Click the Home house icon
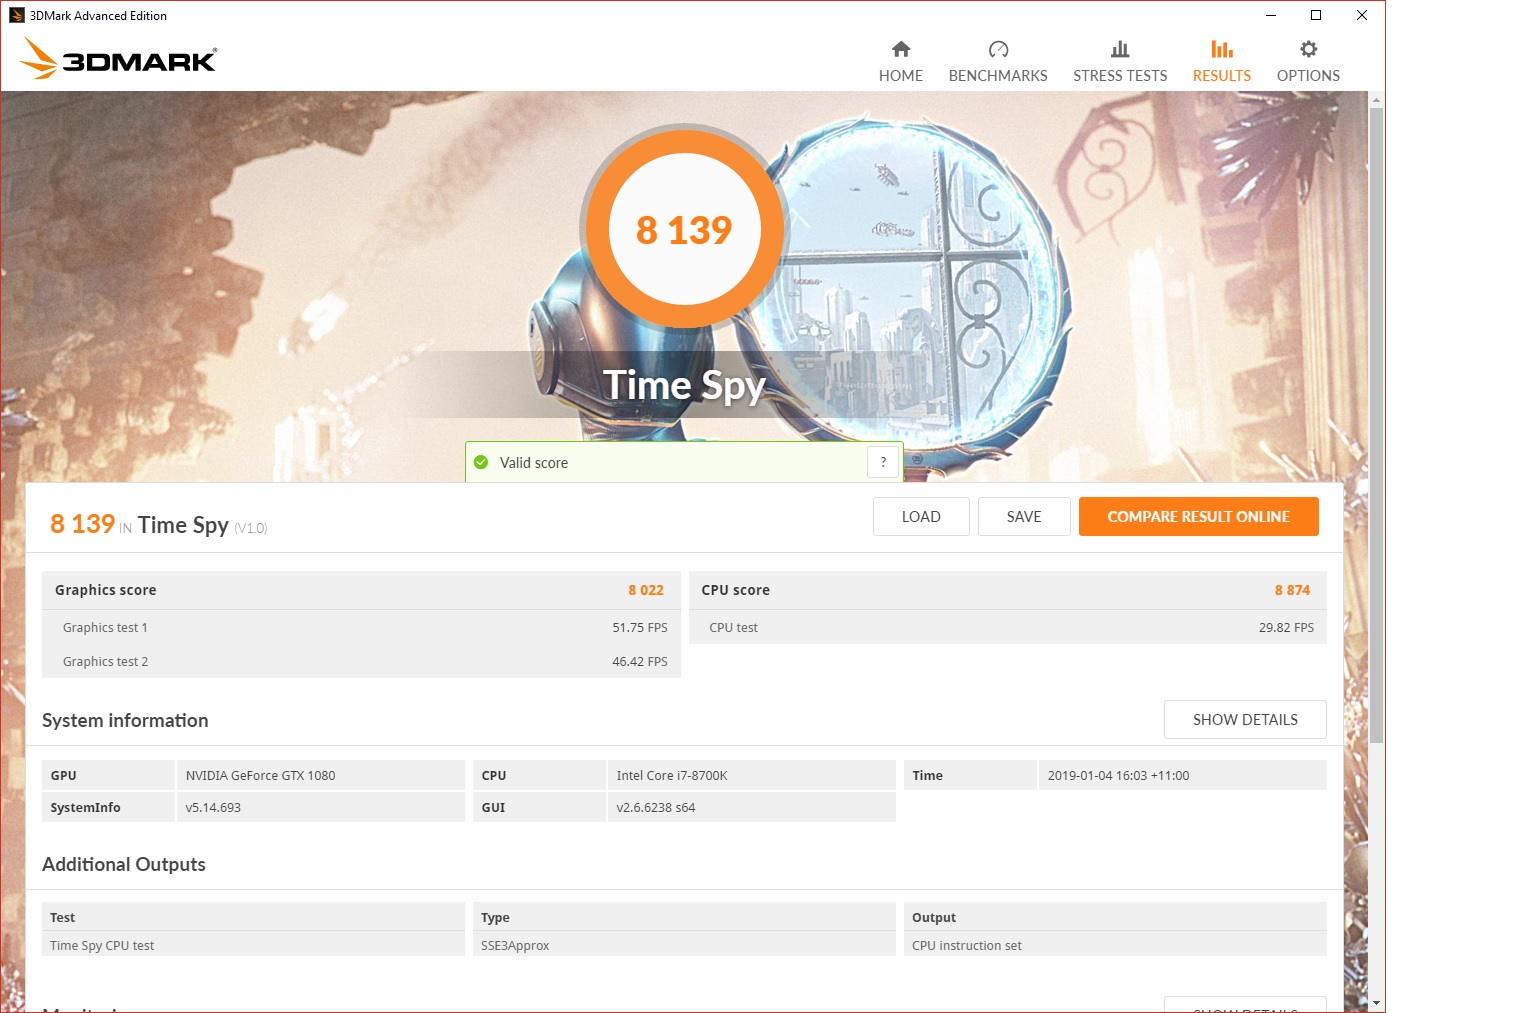Screen dimensions: 1536x1013 (901, 49)
